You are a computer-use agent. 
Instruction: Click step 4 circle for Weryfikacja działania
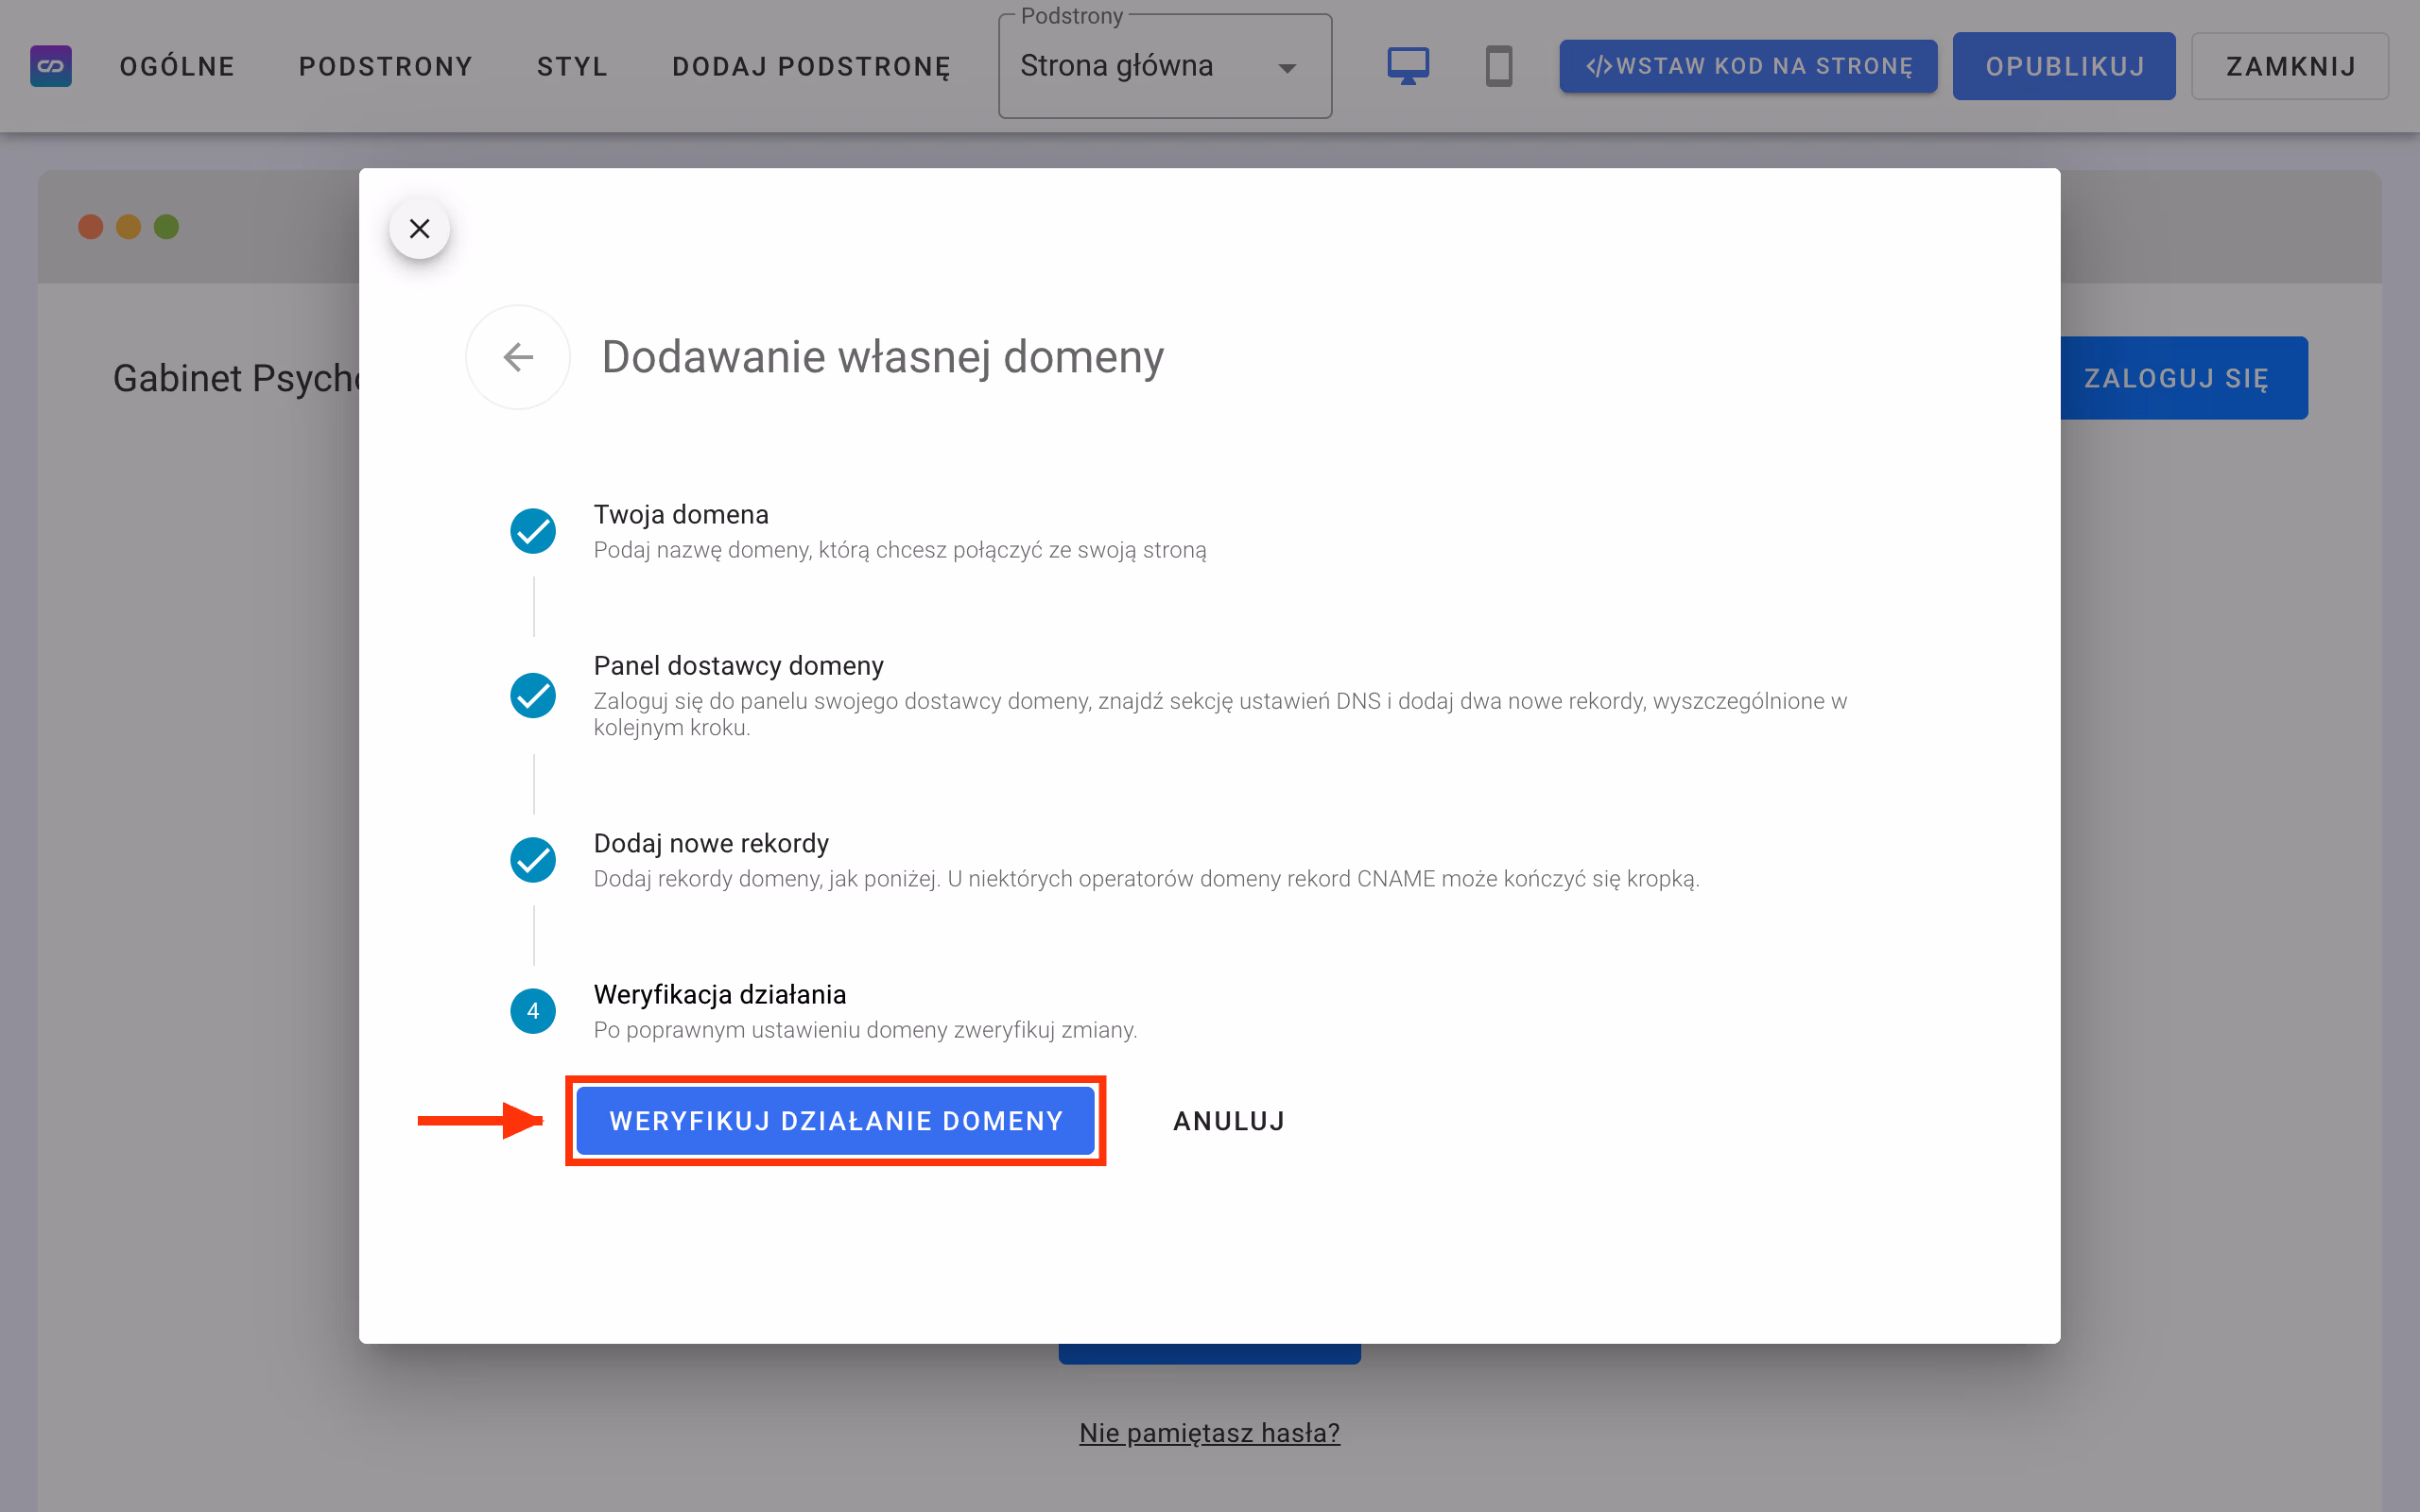533,1011
